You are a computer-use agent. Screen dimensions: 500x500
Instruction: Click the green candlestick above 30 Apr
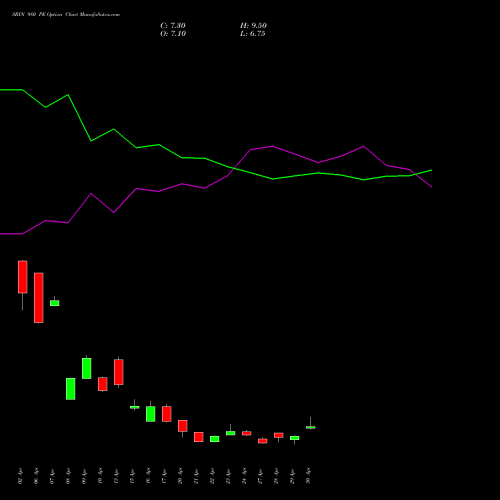pos(311,427)
